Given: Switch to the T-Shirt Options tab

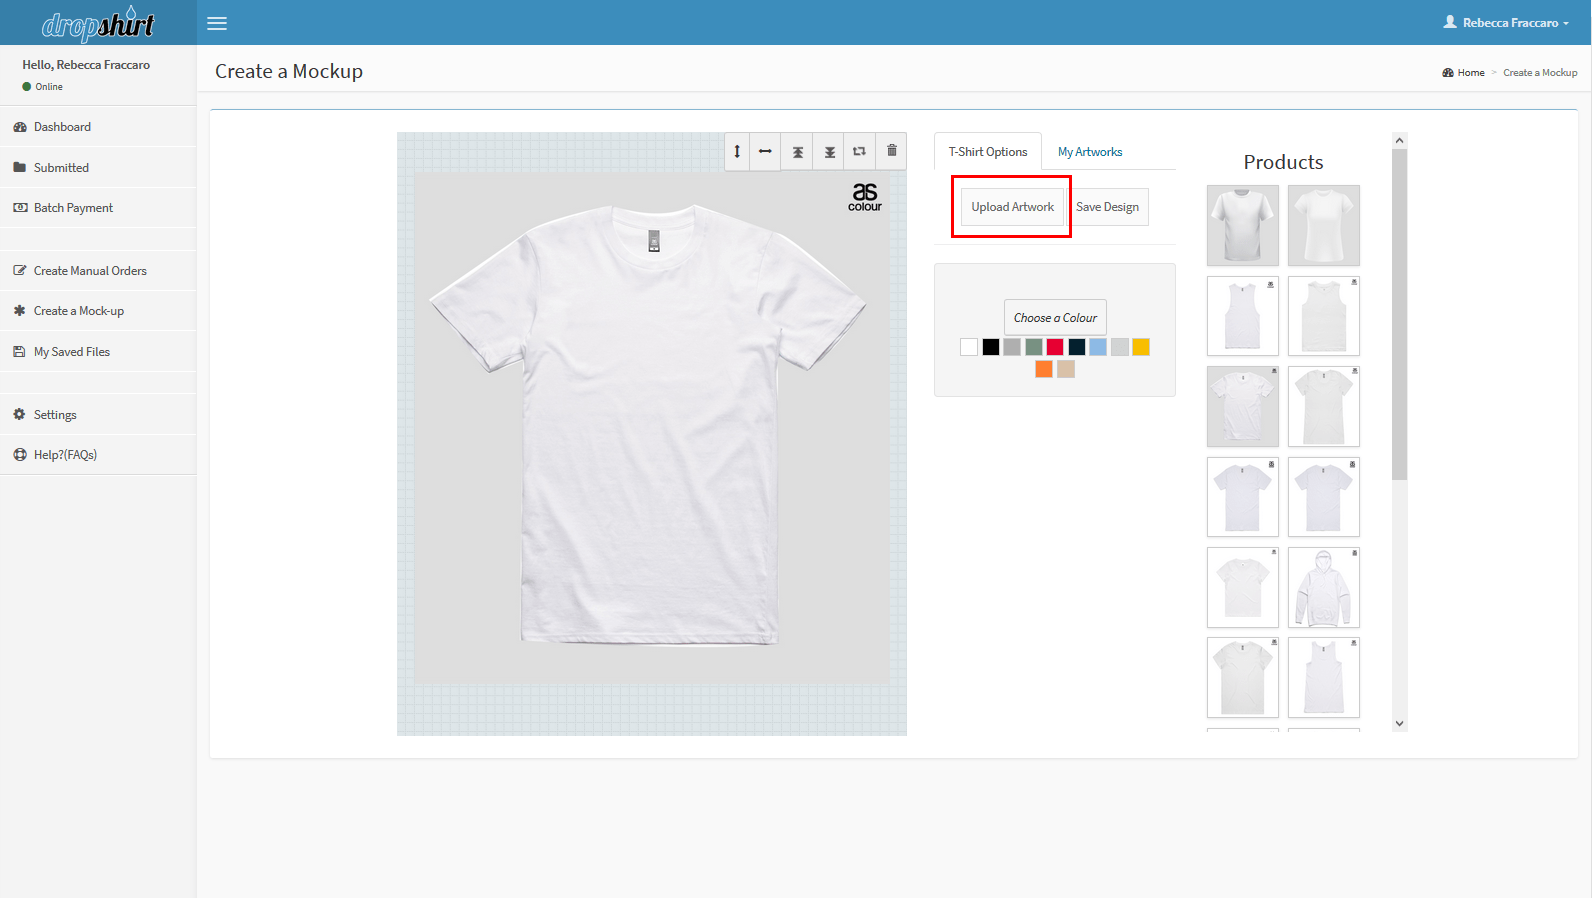Looking at the screenshot, I should [988, 152].
